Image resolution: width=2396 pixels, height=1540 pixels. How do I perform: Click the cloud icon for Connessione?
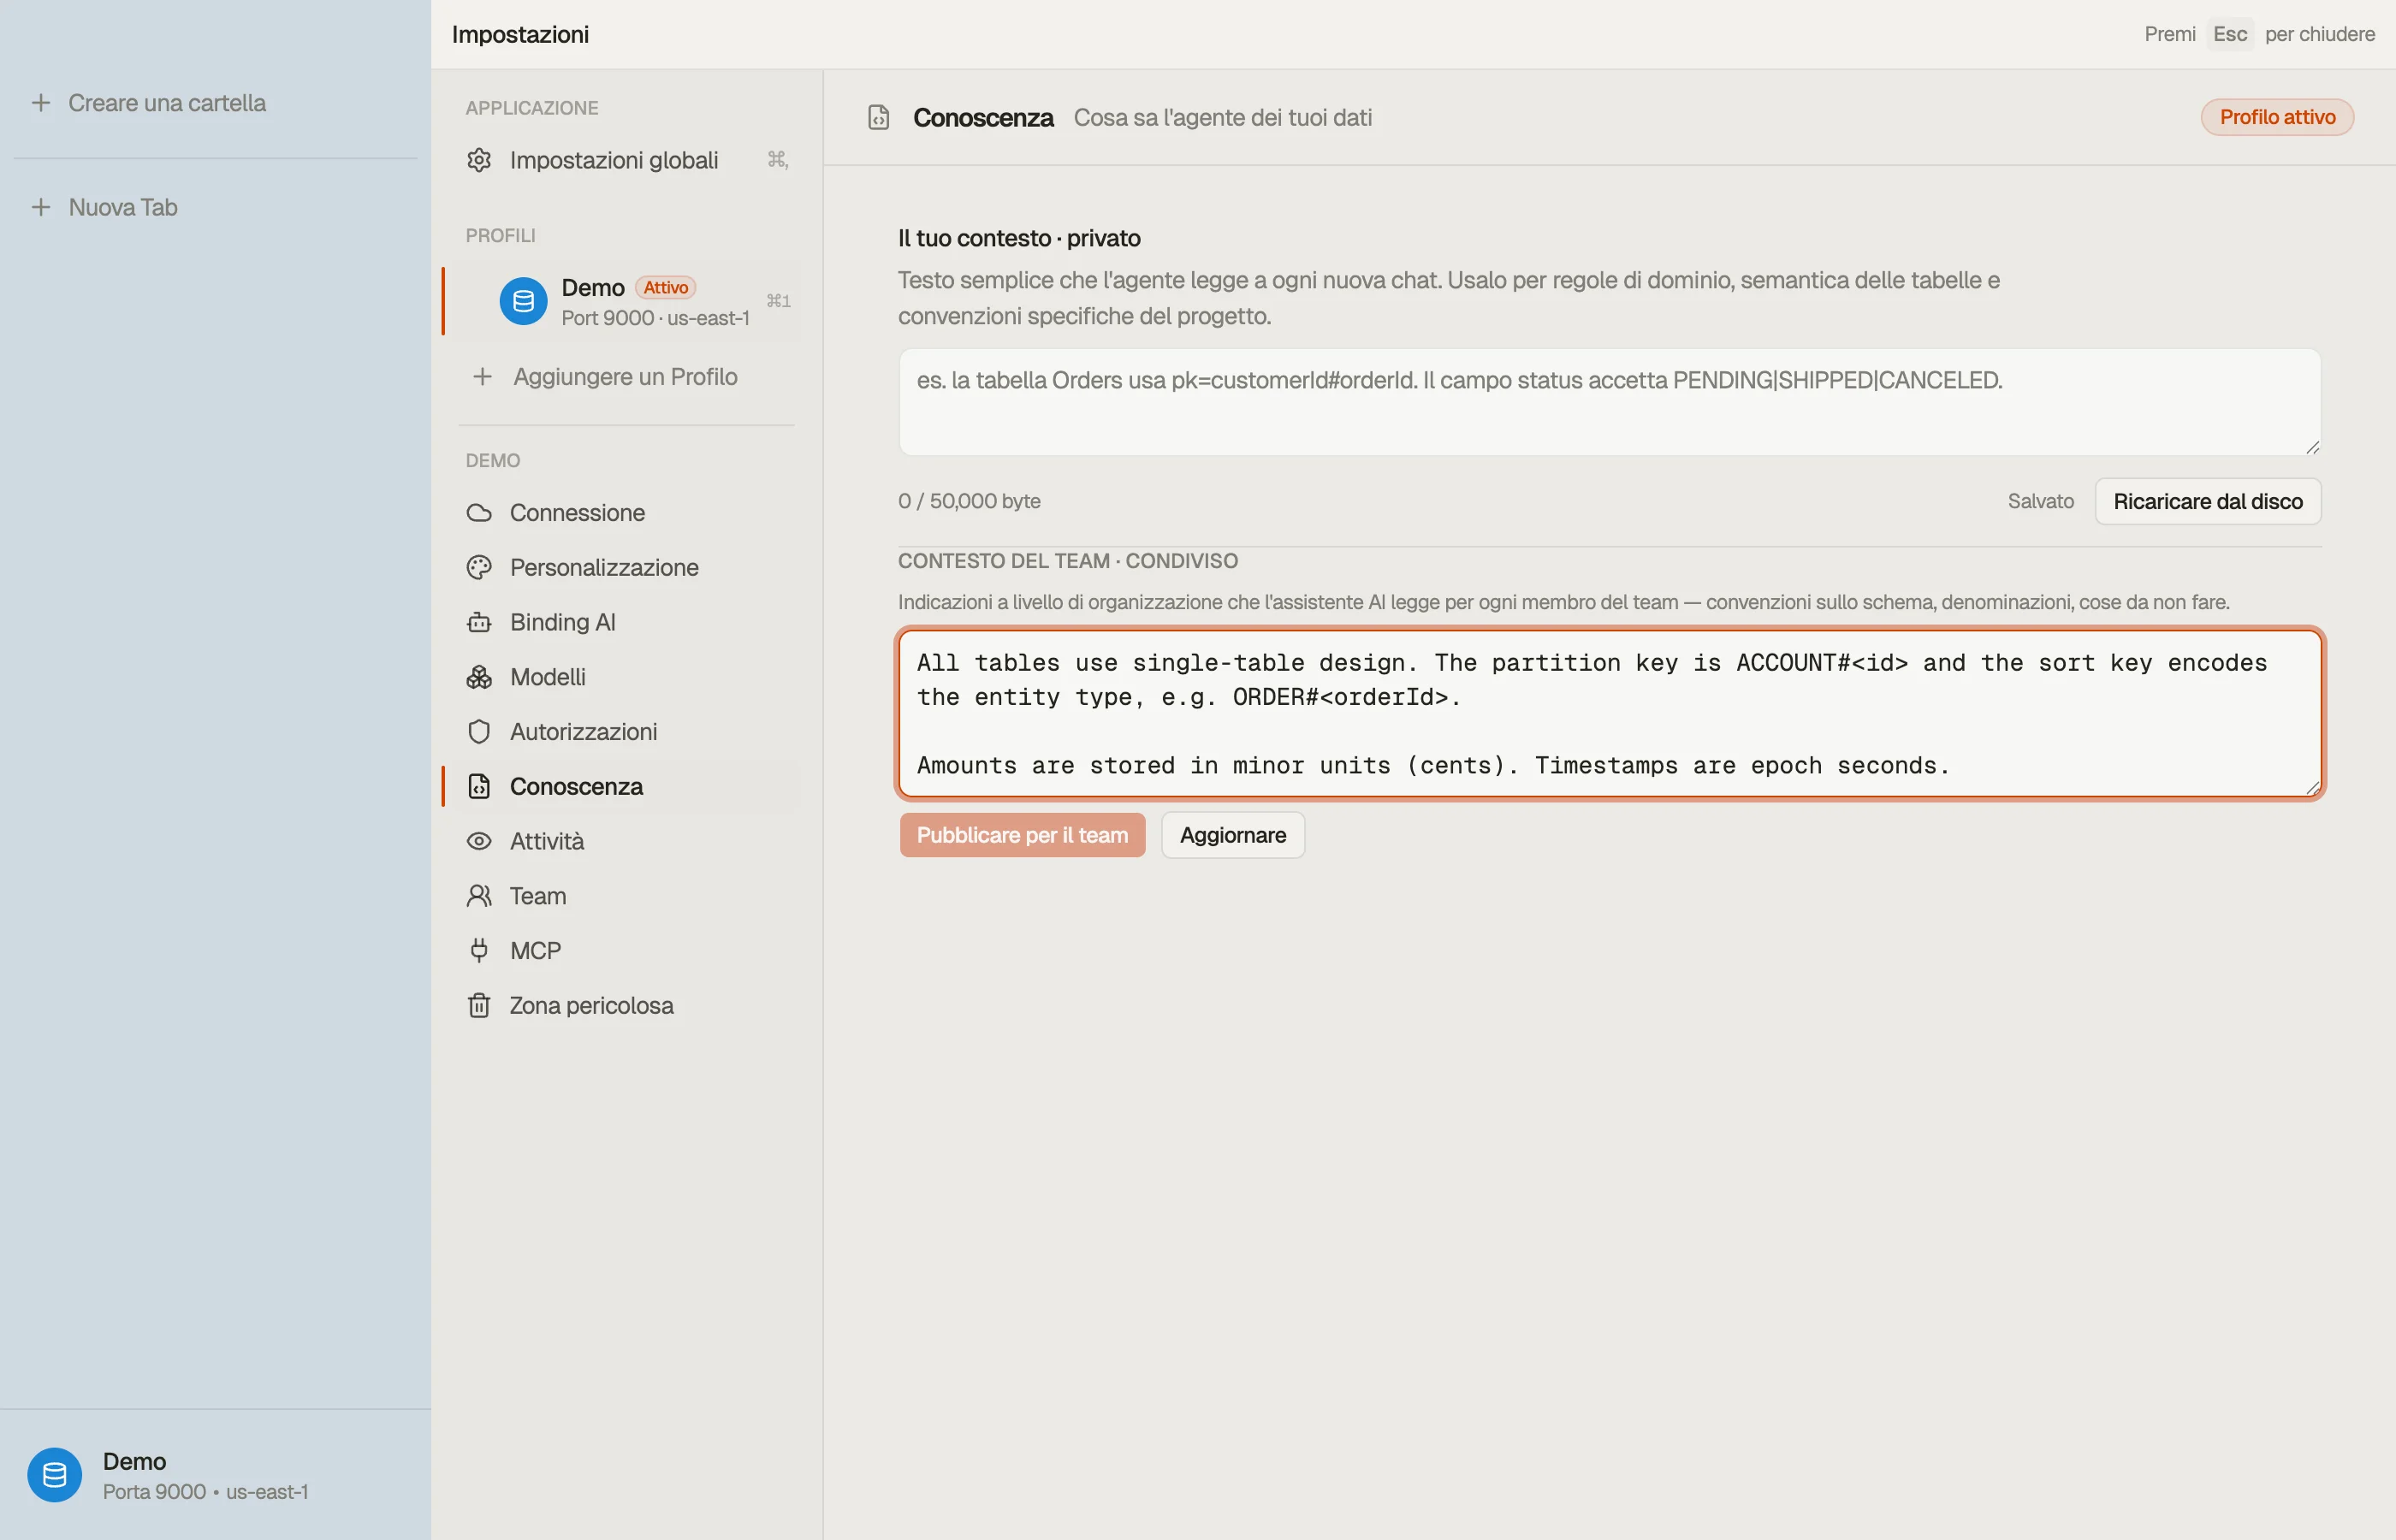click(x=479, y=513)
